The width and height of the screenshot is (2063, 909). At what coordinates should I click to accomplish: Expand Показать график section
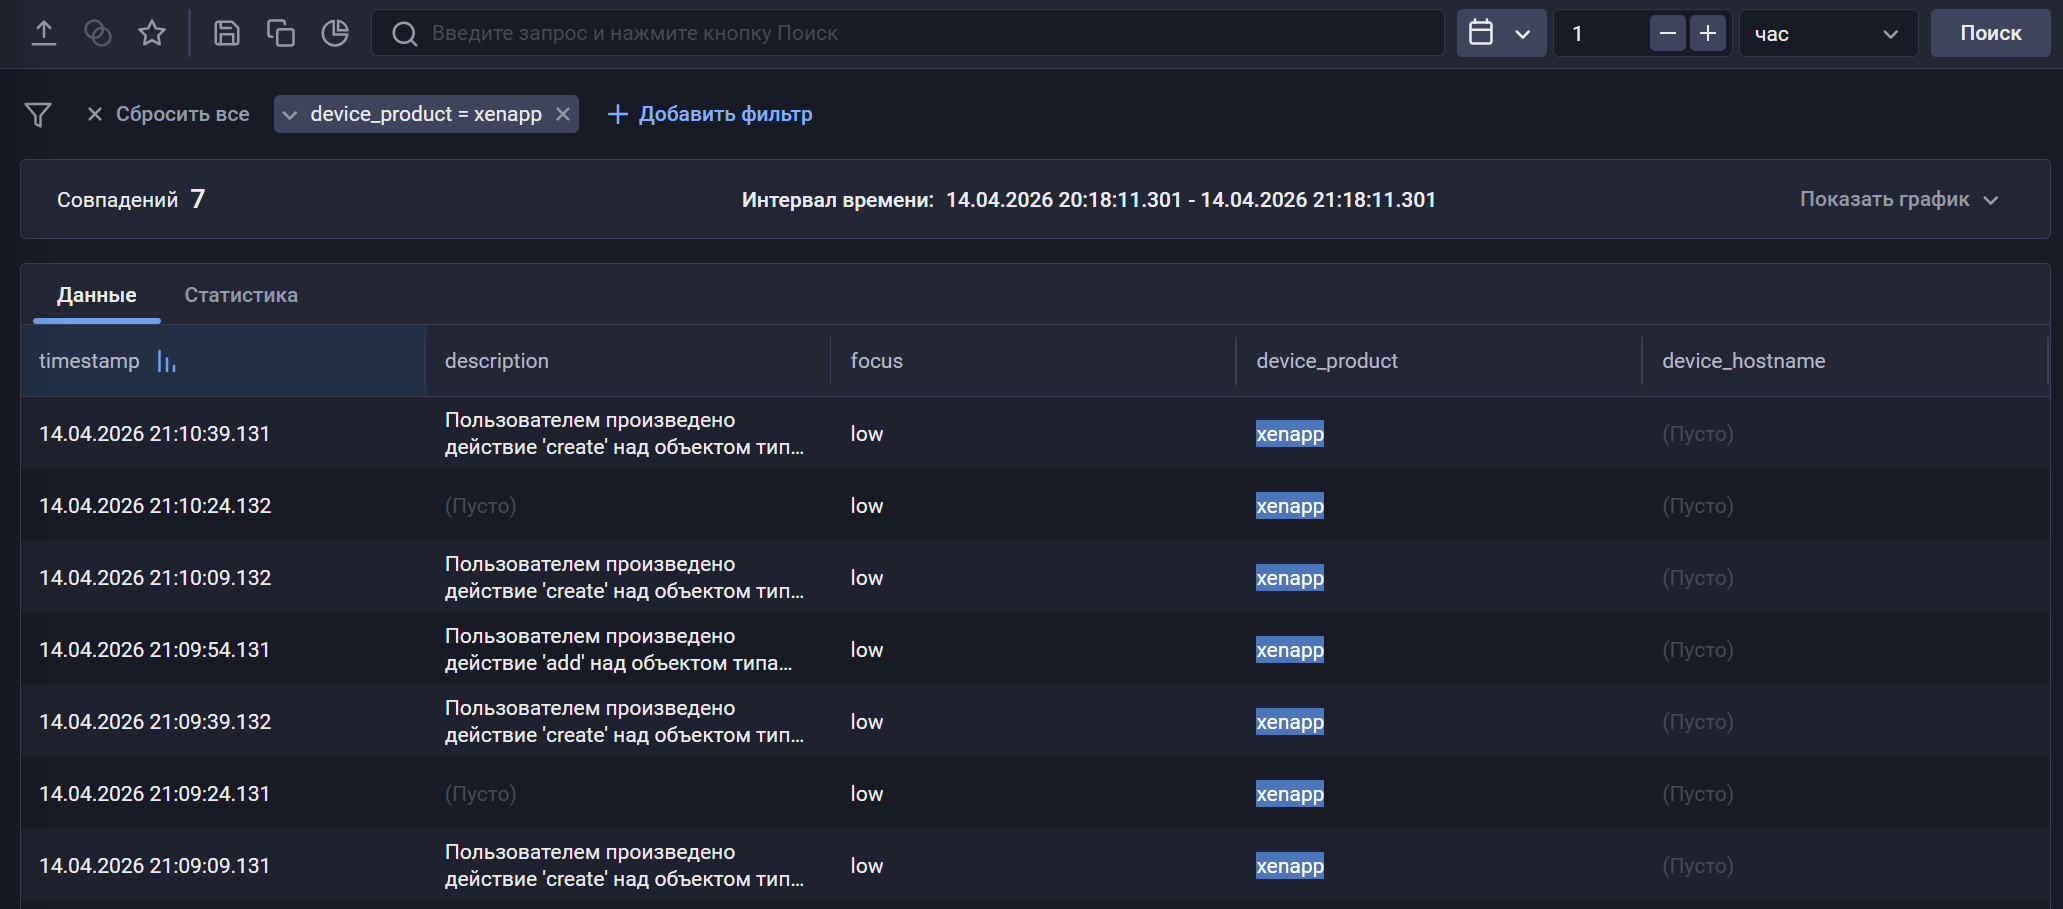[1899, 199]
